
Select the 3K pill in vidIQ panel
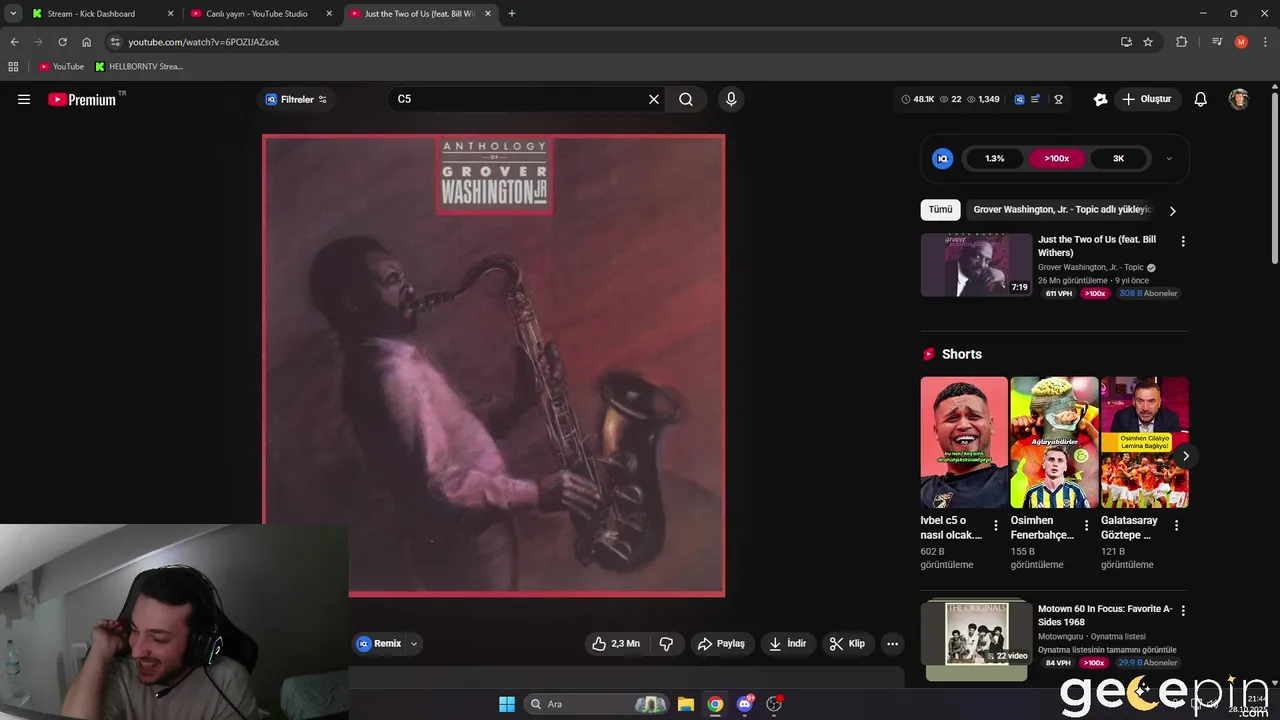(1118, 158)
